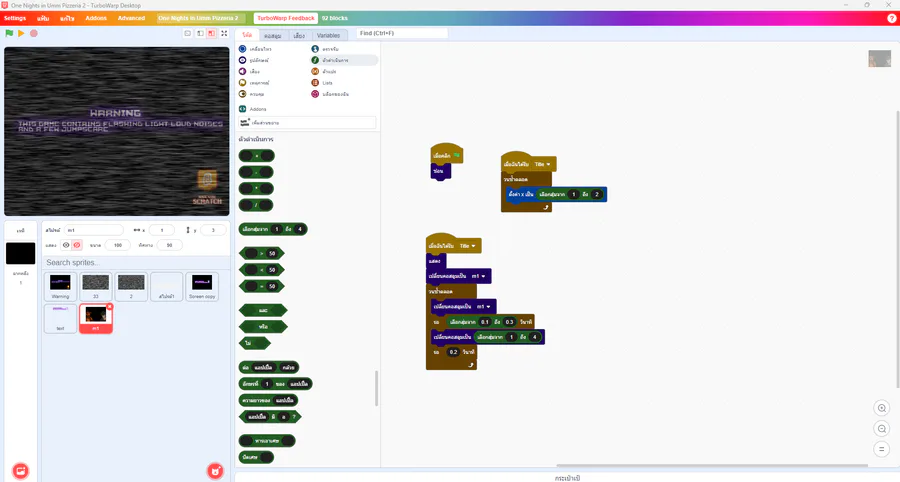Image resolution: width=900 pixels, height=482 pixels.
Task: Open the Addons menu in the top bar
Action: 96,18
